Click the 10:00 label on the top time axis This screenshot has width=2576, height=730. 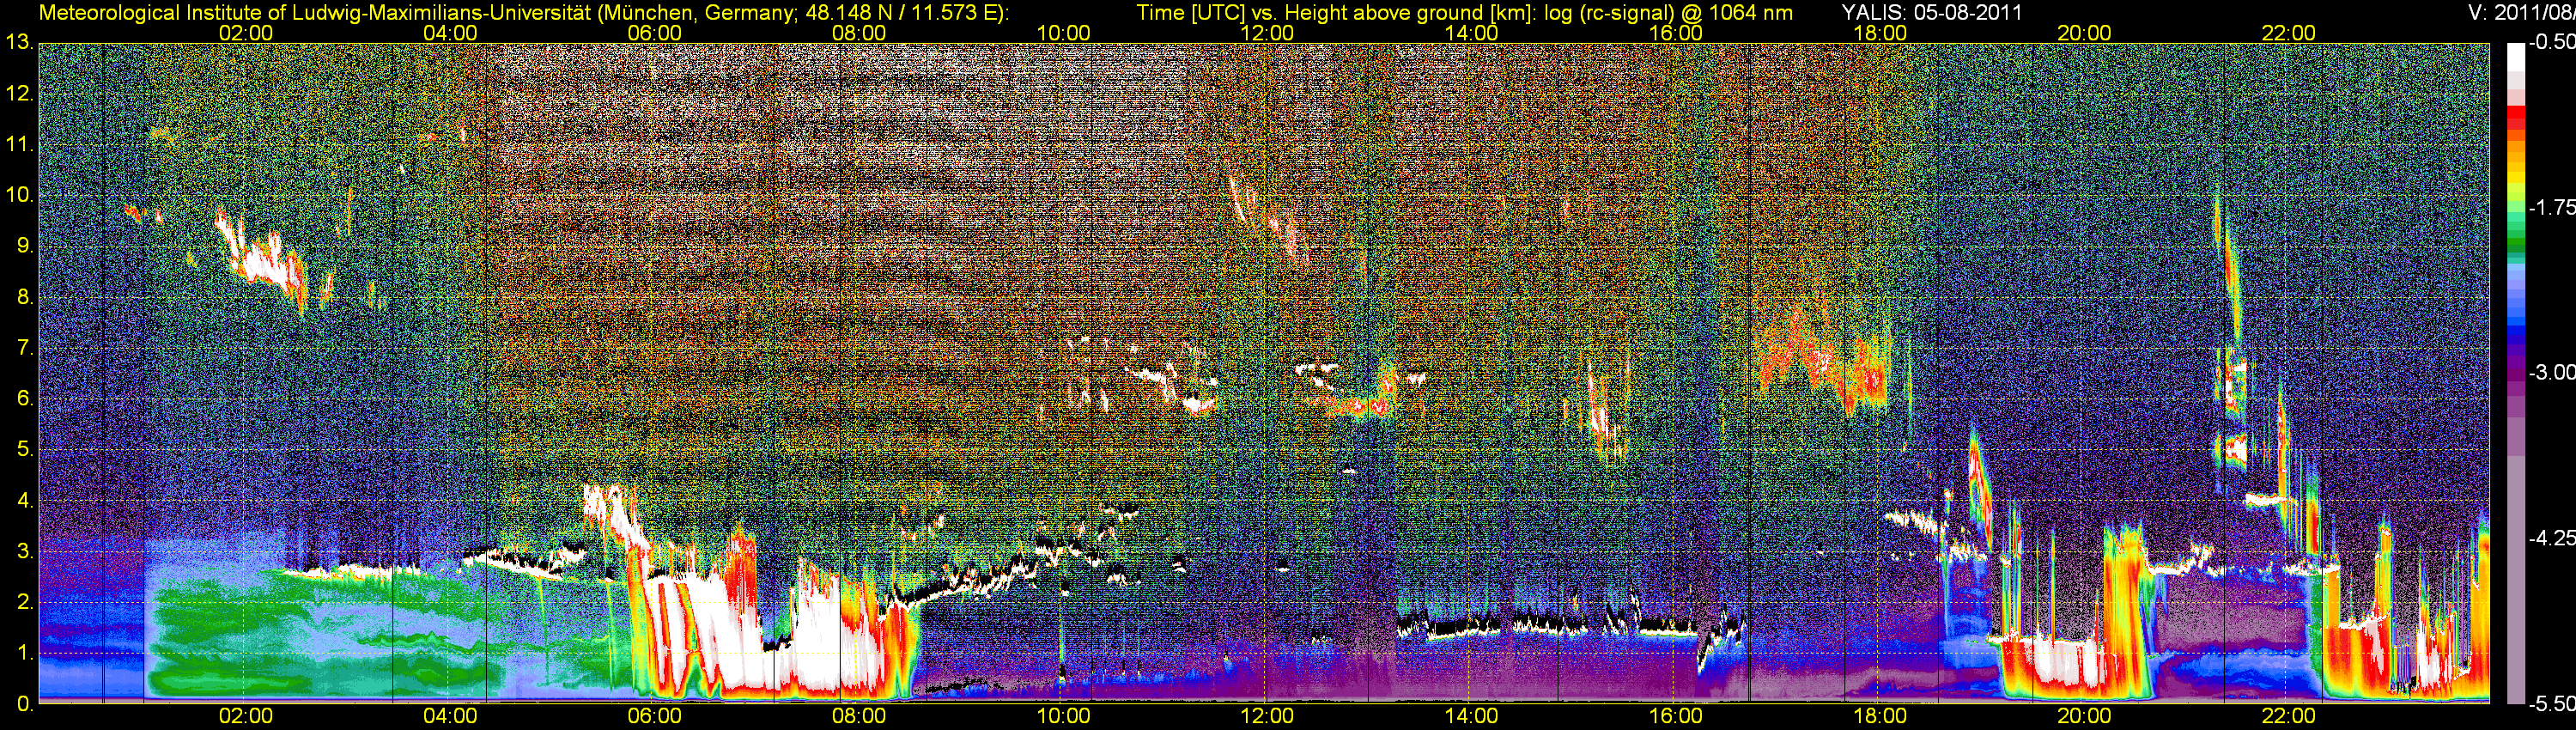point(1063,33)
